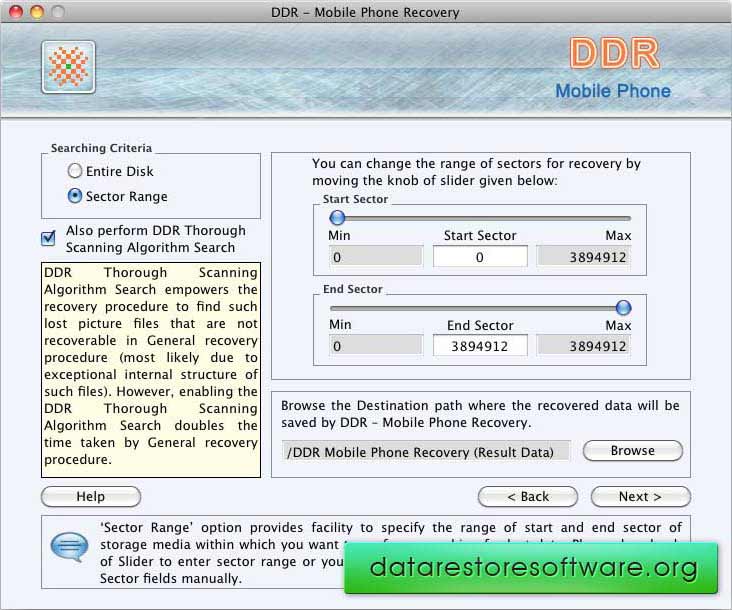The width and height of the screenshot is (732, 610).
Task: Click the Start Sector Max field 3894912
Action: pos(584,257)
